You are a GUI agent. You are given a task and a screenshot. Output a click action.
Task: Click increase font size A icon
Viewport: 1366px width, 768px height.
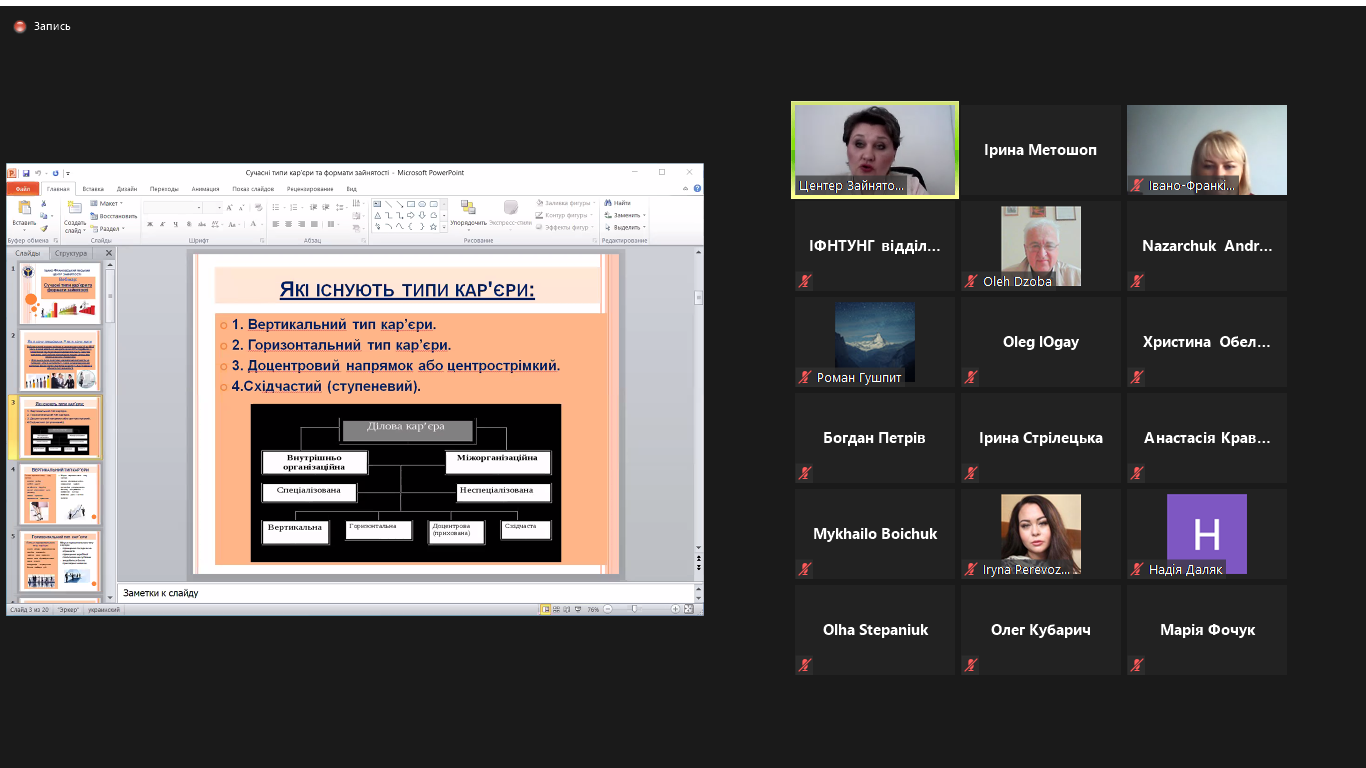pos(229,208)
